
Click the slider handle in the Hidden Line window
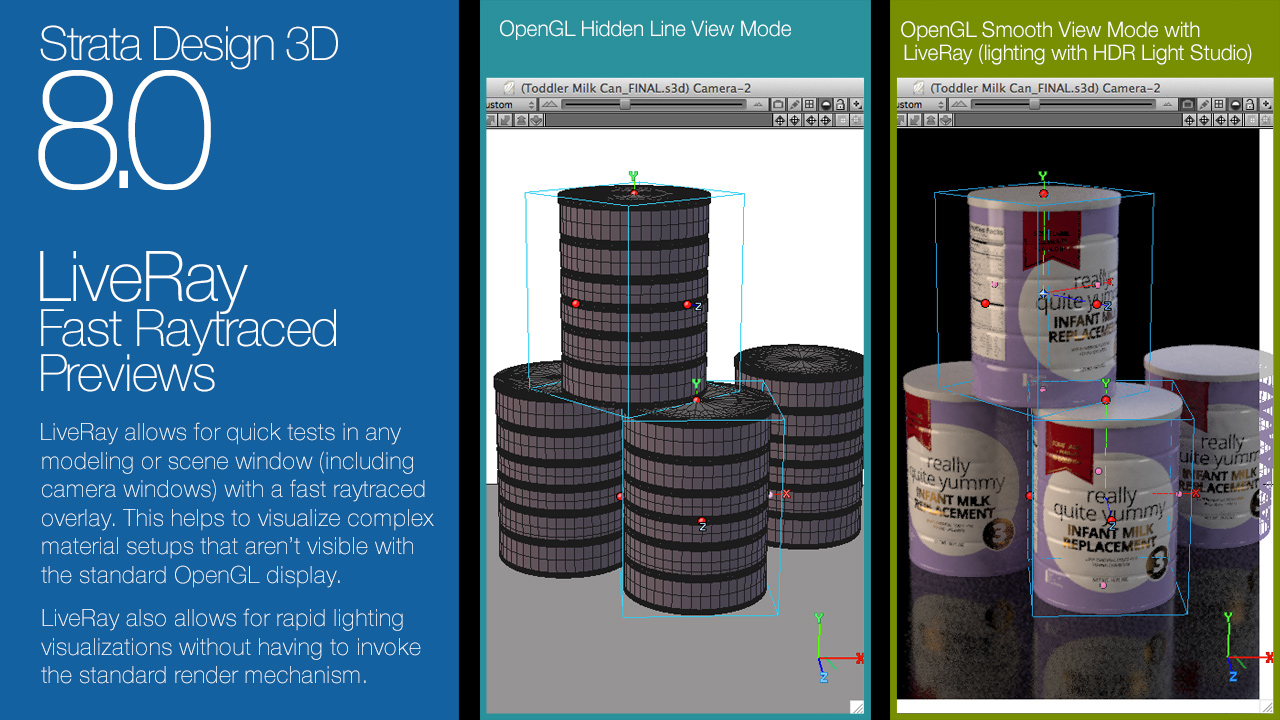[625, 105]
